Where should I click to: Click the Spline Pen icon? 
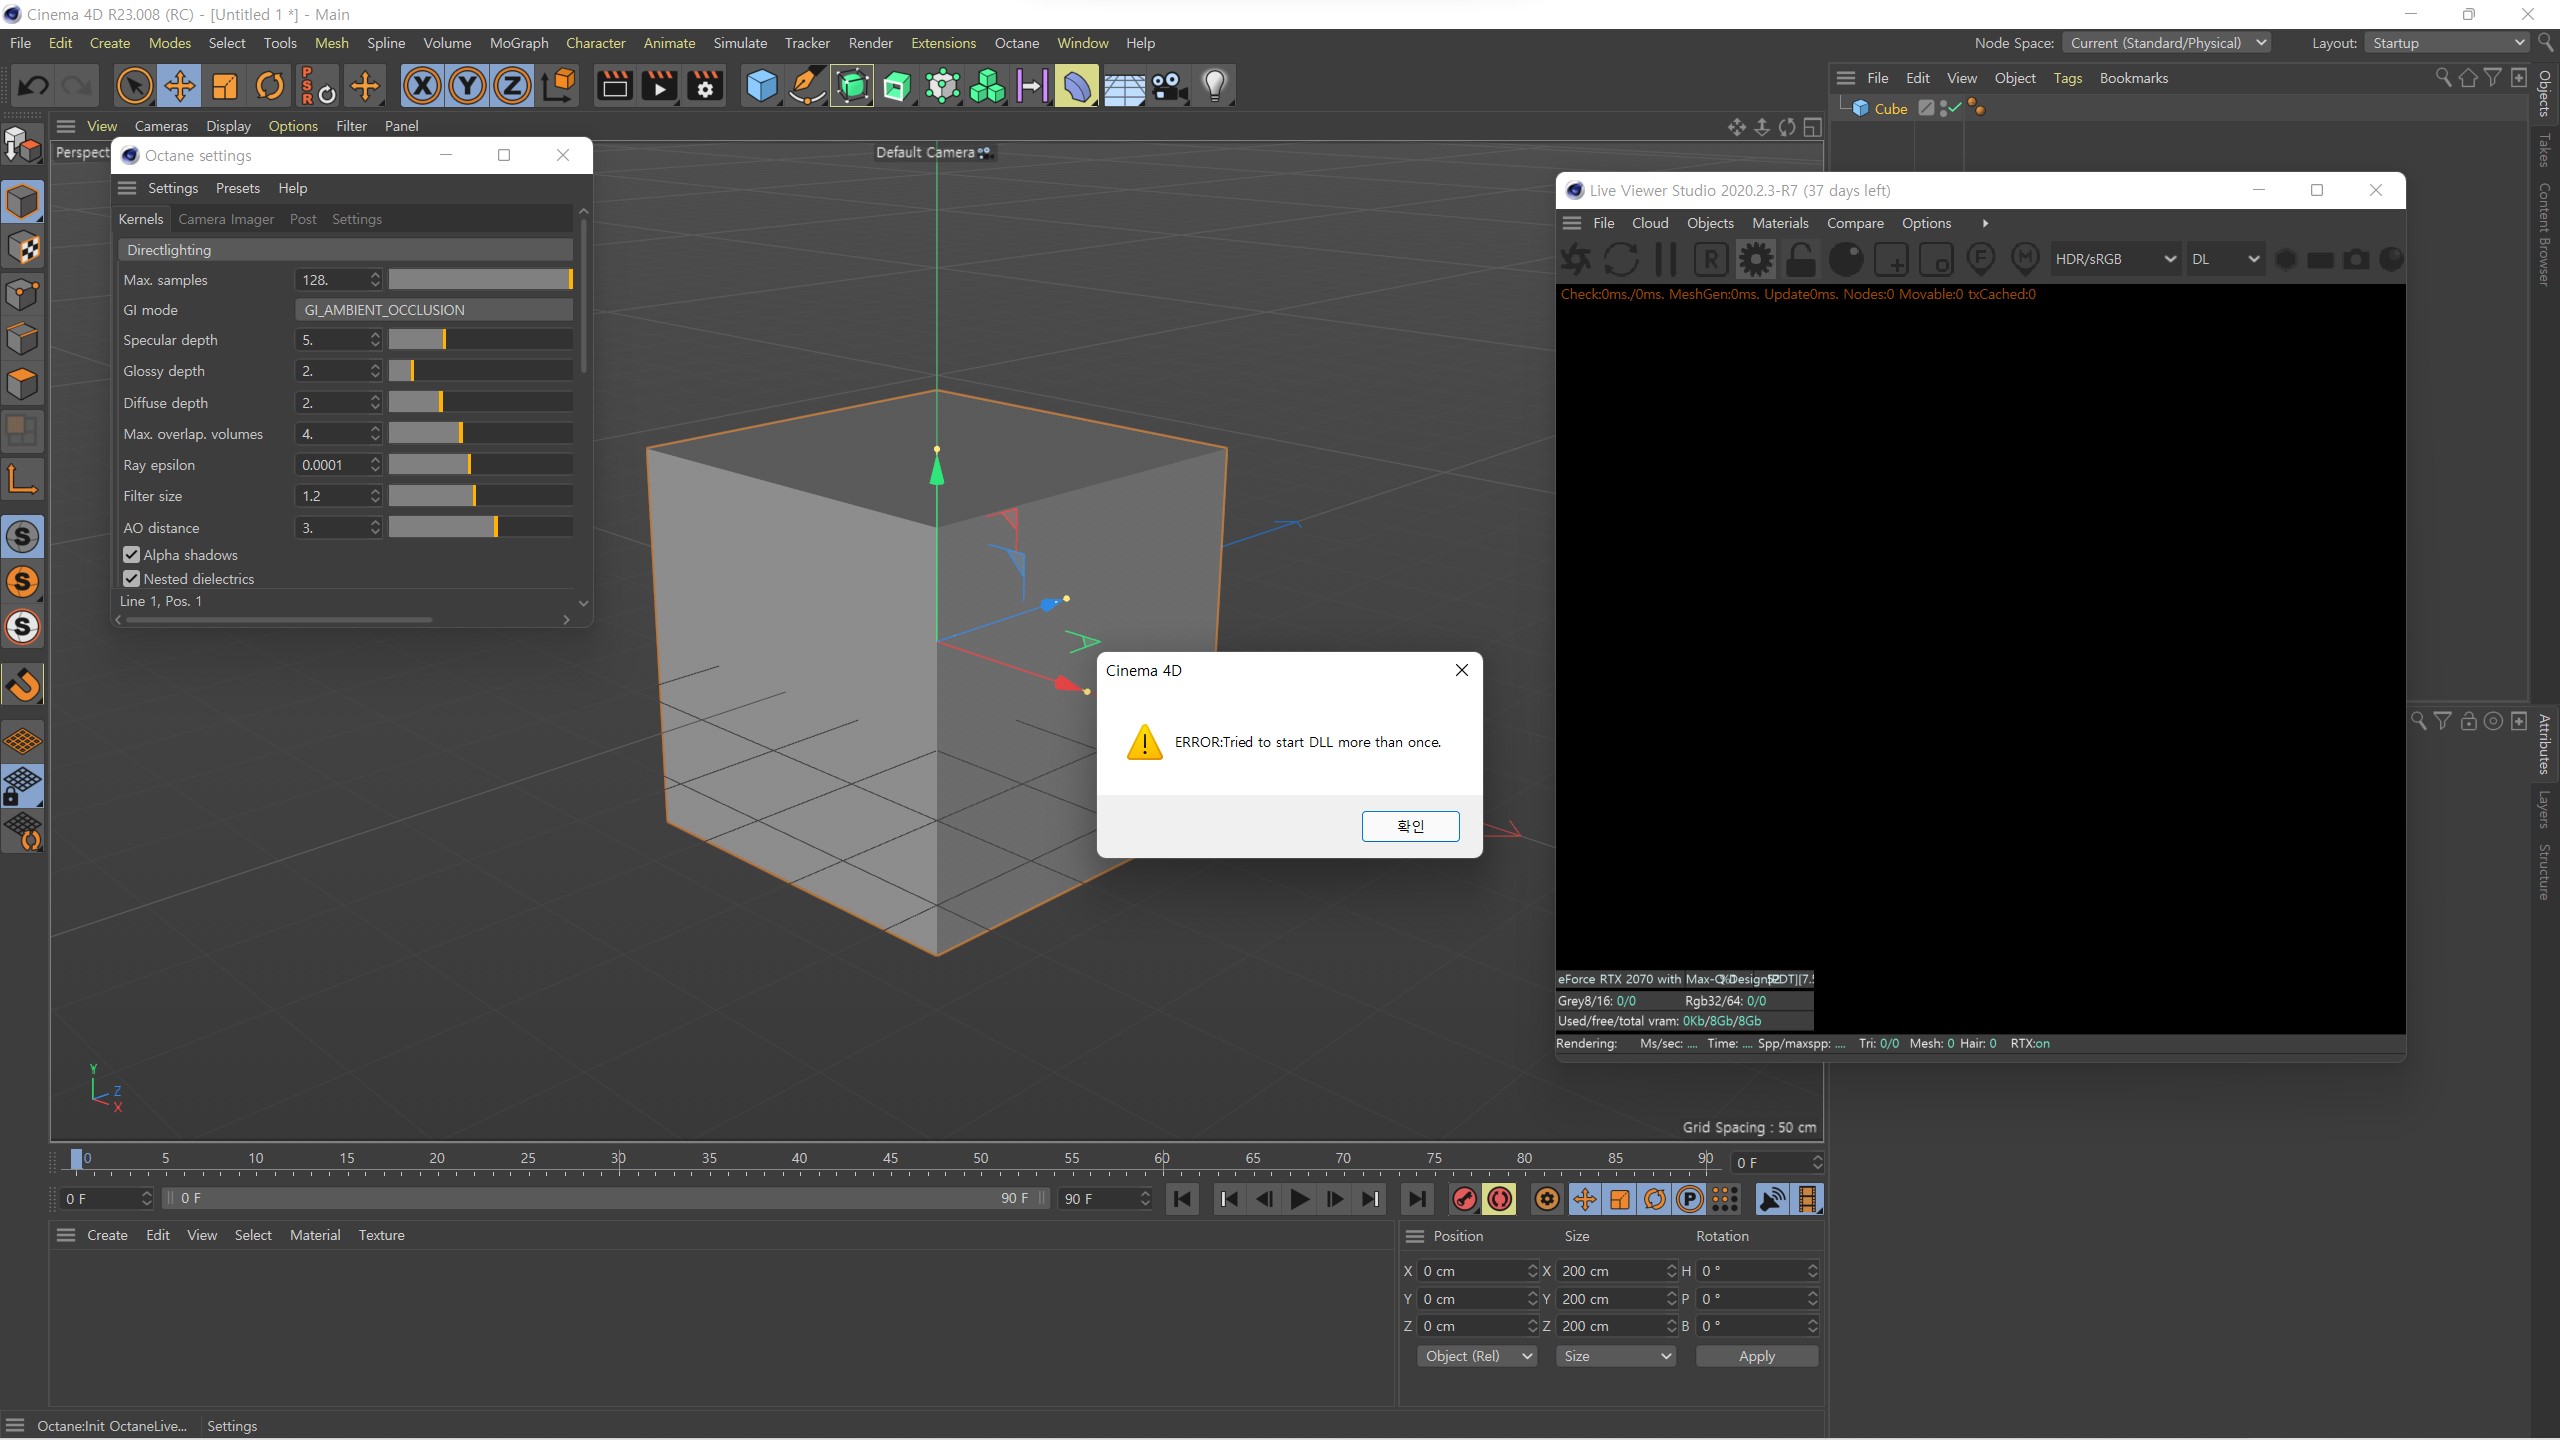tap(806, 86)
